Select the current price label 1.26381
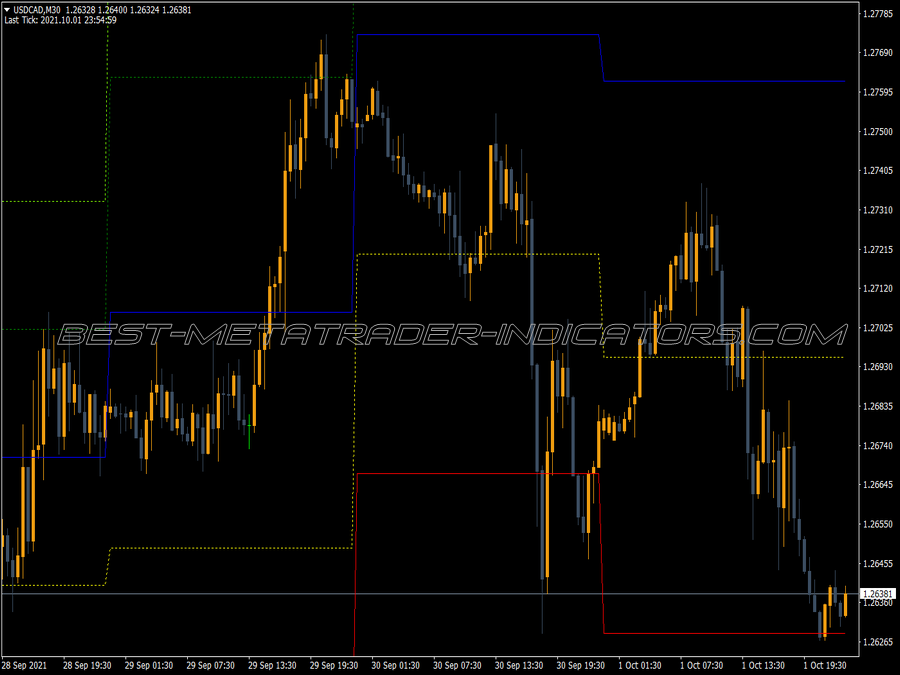 [x=878, y=593]
